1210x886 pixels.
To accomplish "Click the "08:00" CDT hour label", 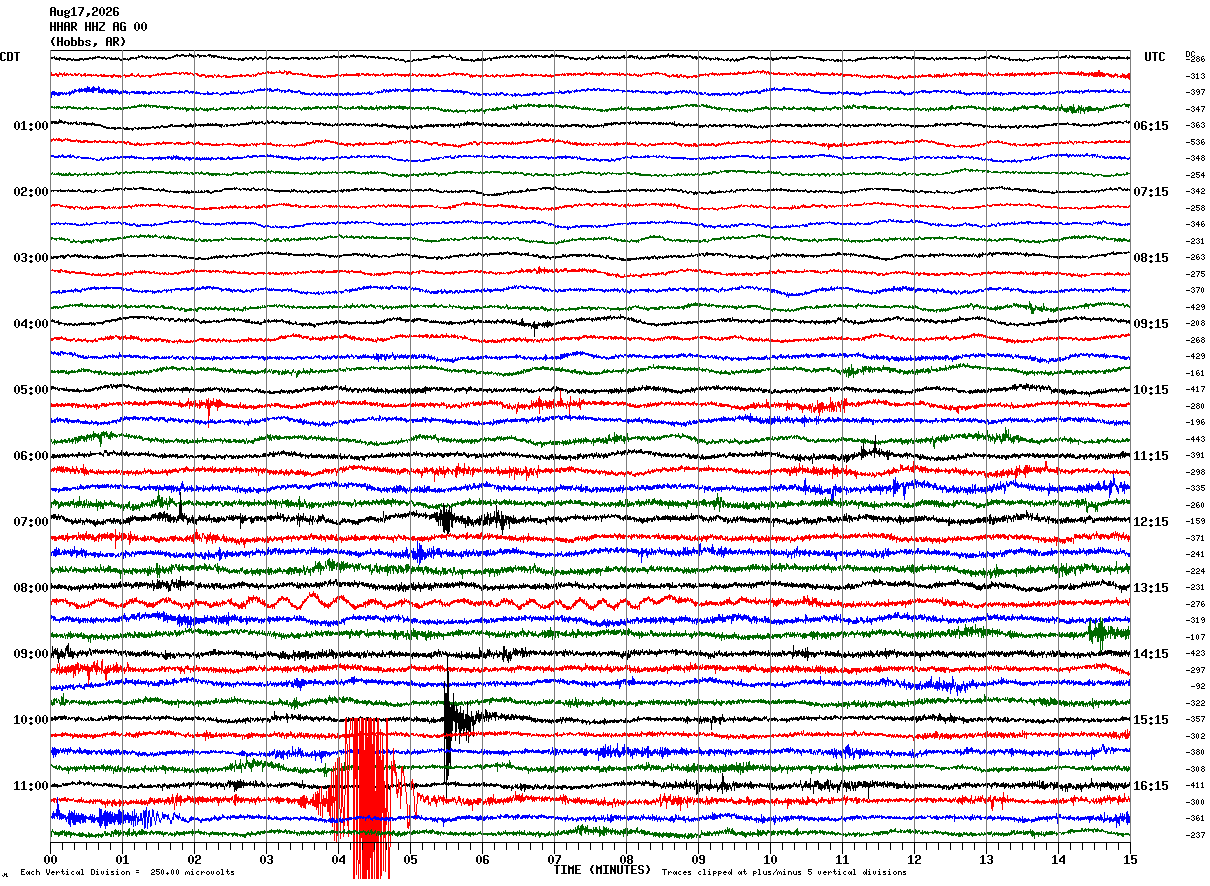I will click(x=31, y=588).
